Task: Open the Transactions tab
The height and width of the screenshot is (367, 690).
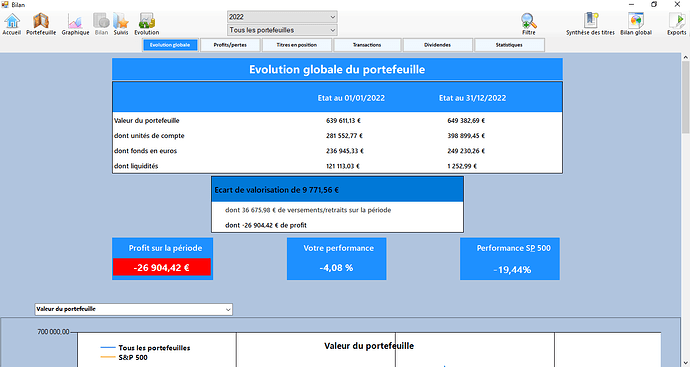Action: (x=367, y=45)
